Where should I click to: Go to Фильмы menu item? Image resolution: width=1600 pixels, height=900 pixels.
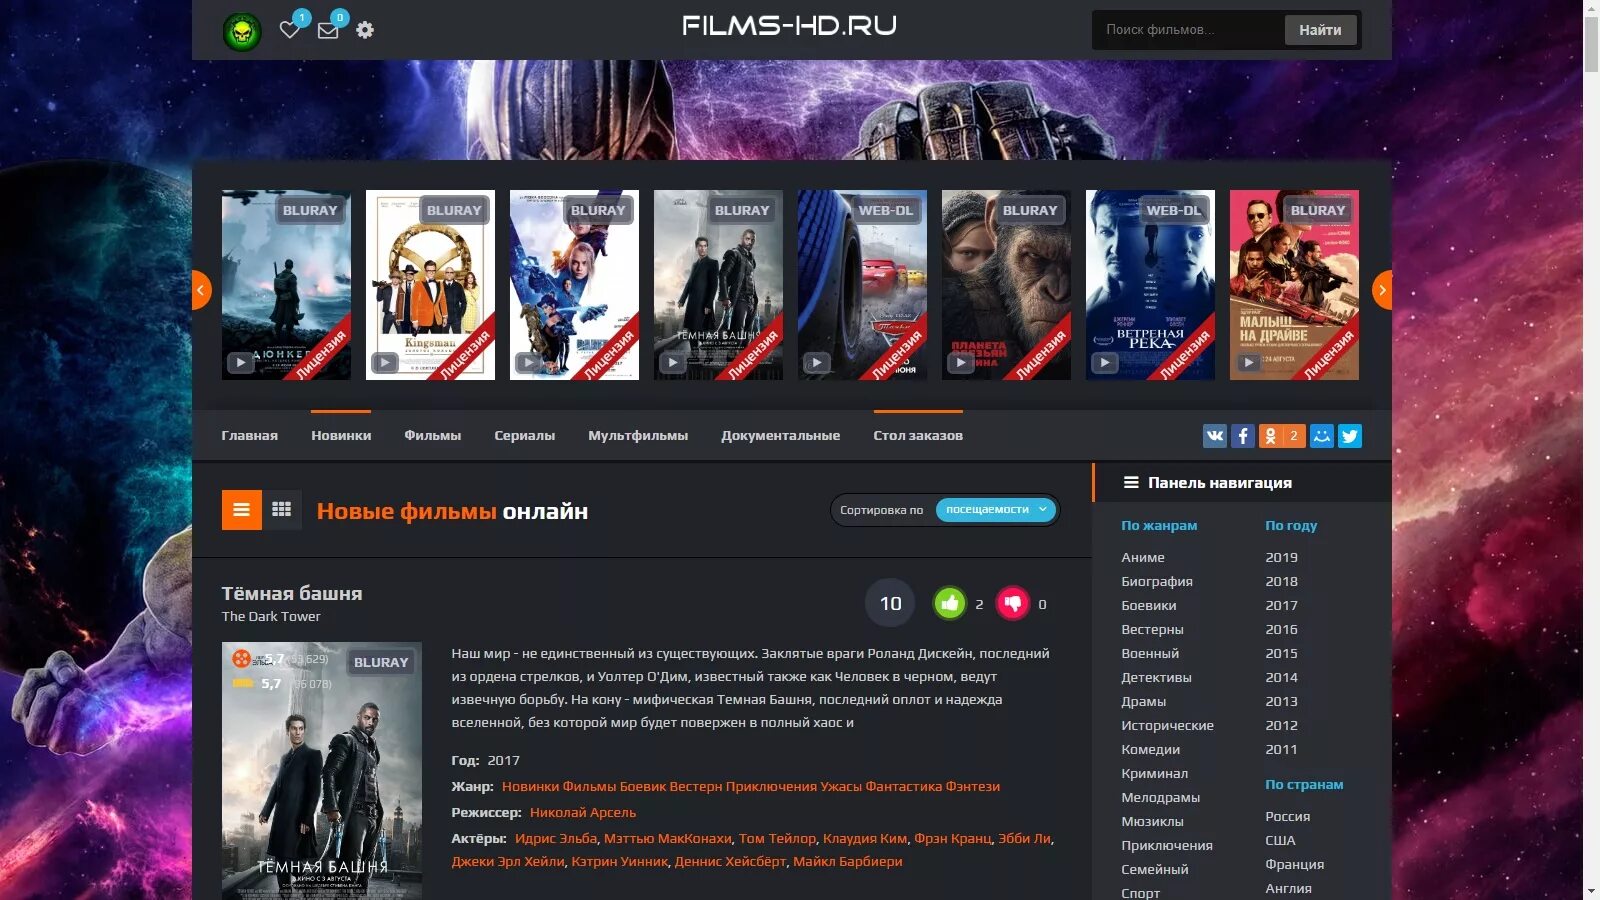(x=432, y=436)
